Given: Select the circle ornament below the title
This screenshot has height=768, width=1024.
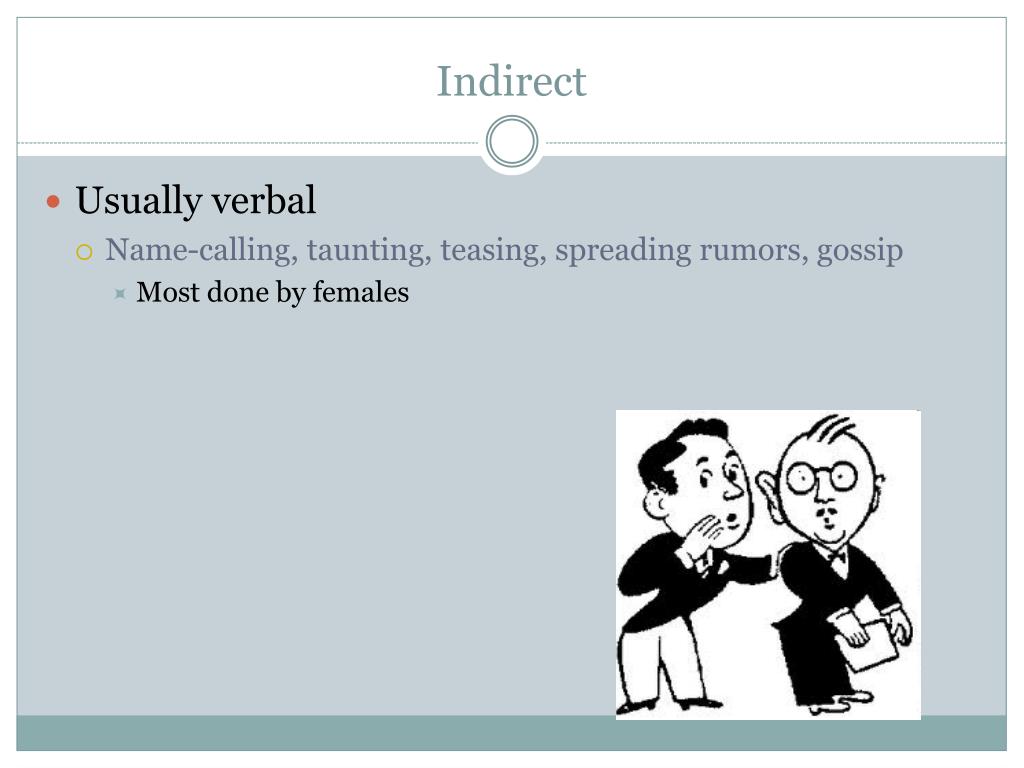Looking at the screenshot, I should click(512, 142).
